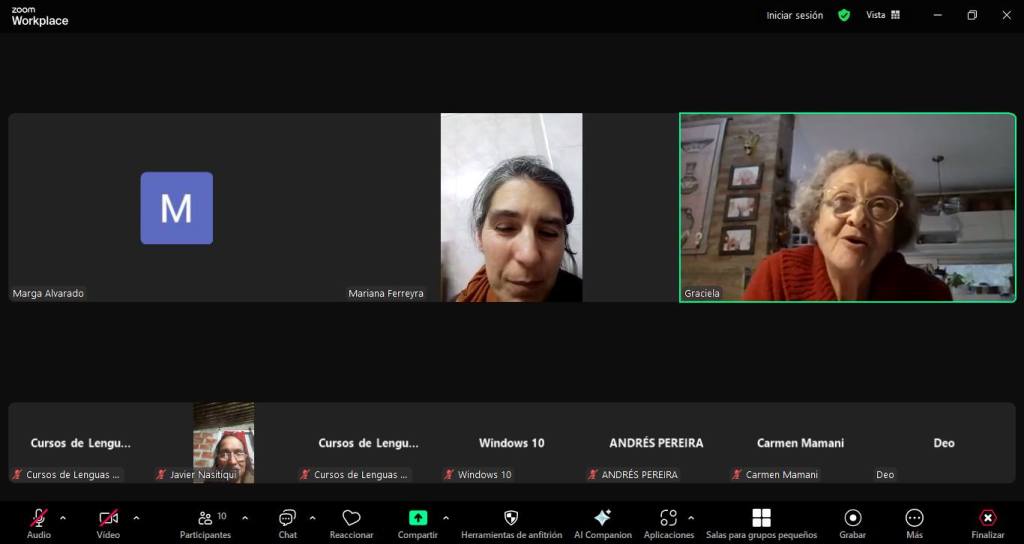
Task: Expand video options arrow next to Video
Action: click(136, 518)
